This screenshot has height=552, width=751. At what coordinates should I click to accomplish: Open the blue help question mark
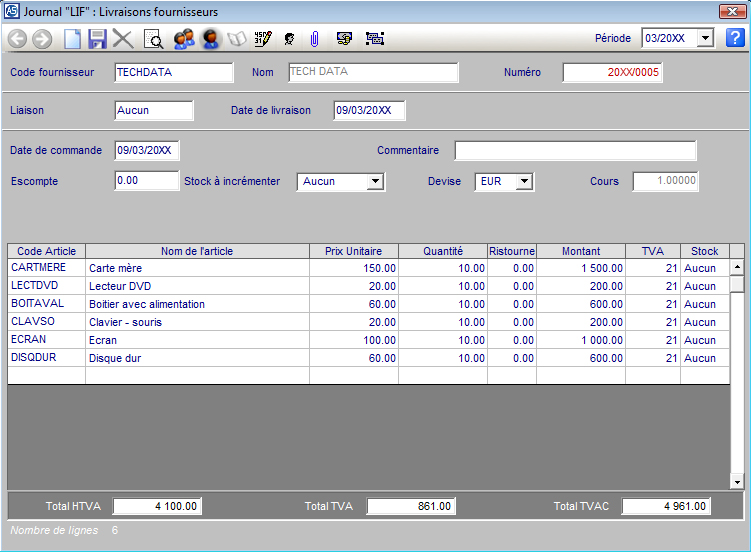coord(735,38)
